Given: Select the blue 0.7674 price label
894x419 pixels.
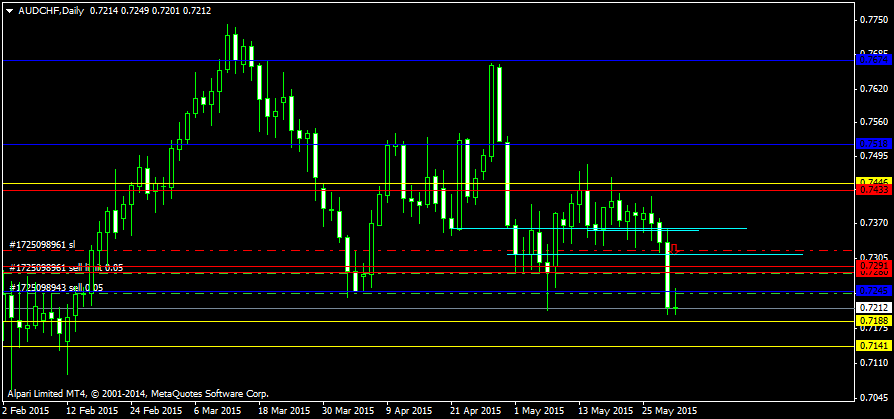Looking at the screenshot, I should click(874, 60).
